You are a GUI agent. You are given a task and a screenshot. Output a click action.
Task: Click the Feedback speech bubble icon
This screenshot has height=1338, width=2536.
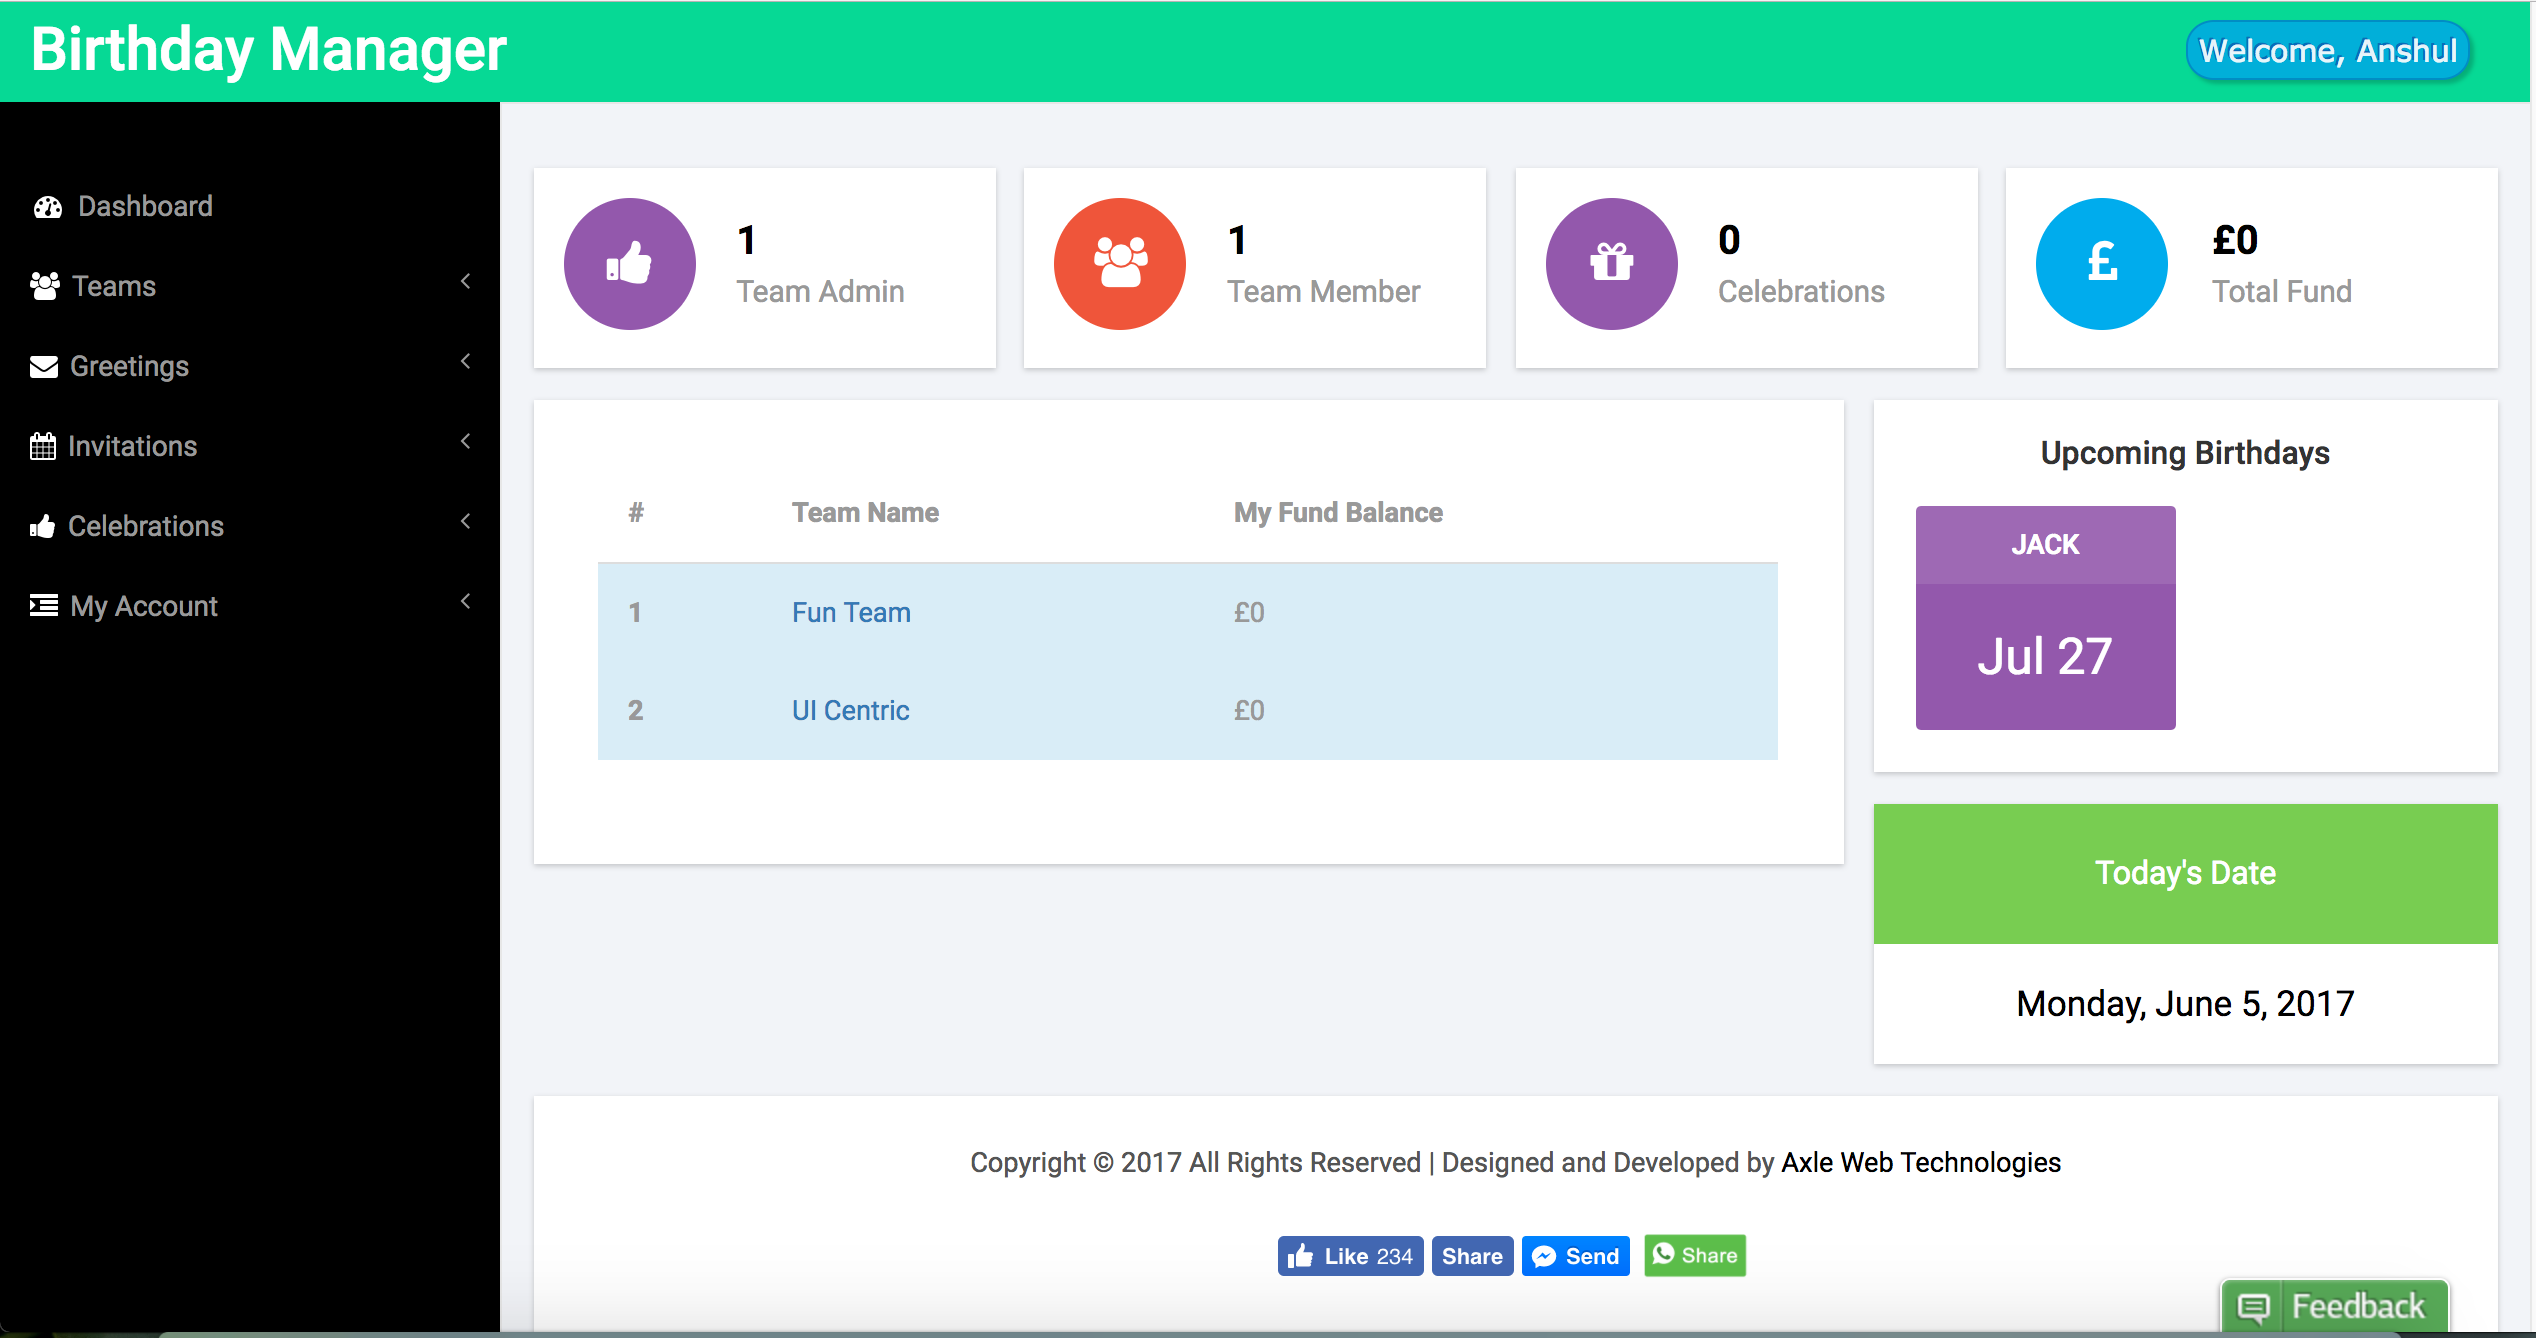(2254, 1307)
